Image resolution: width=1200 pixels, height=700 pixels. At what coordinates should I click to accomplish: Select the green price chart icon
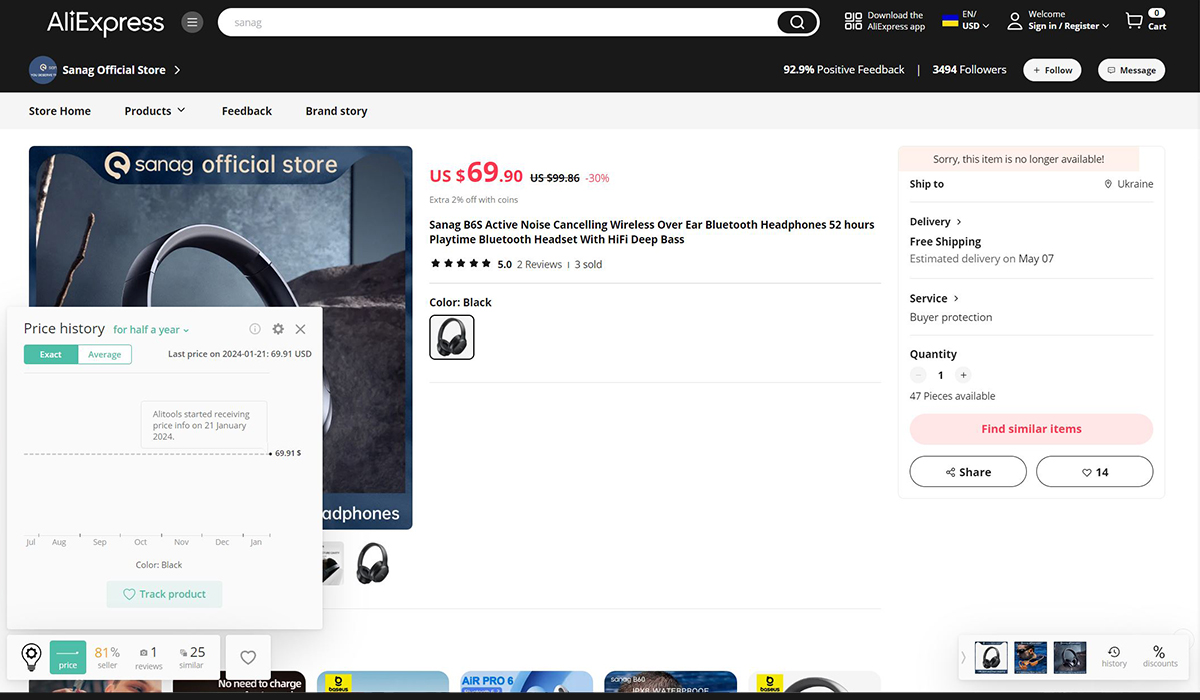click(68, 657)
